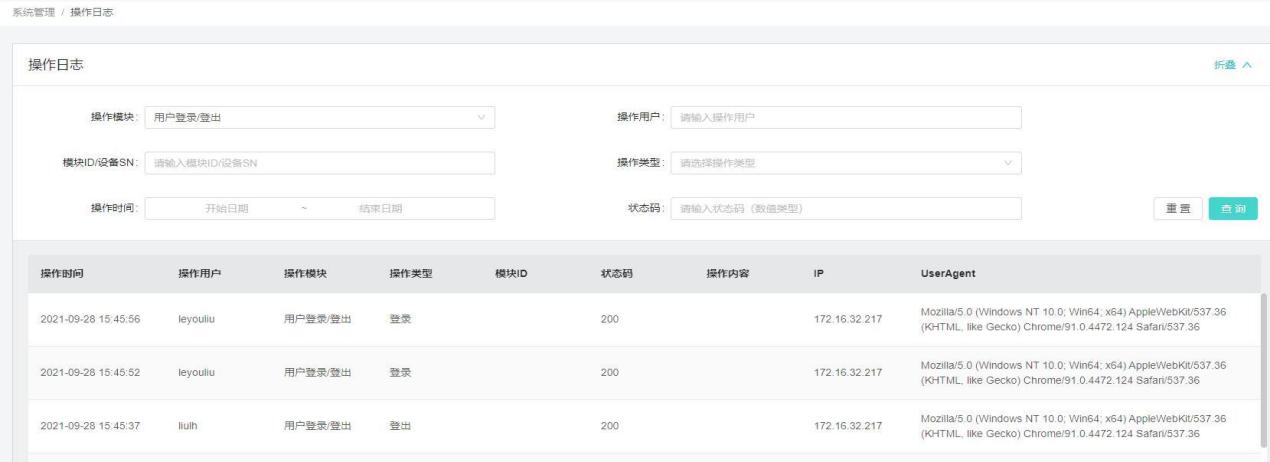The width and height of the screenshot is (1270, 462).
Task: Select the log row at 15:45:56
Action: pos(640,319)
